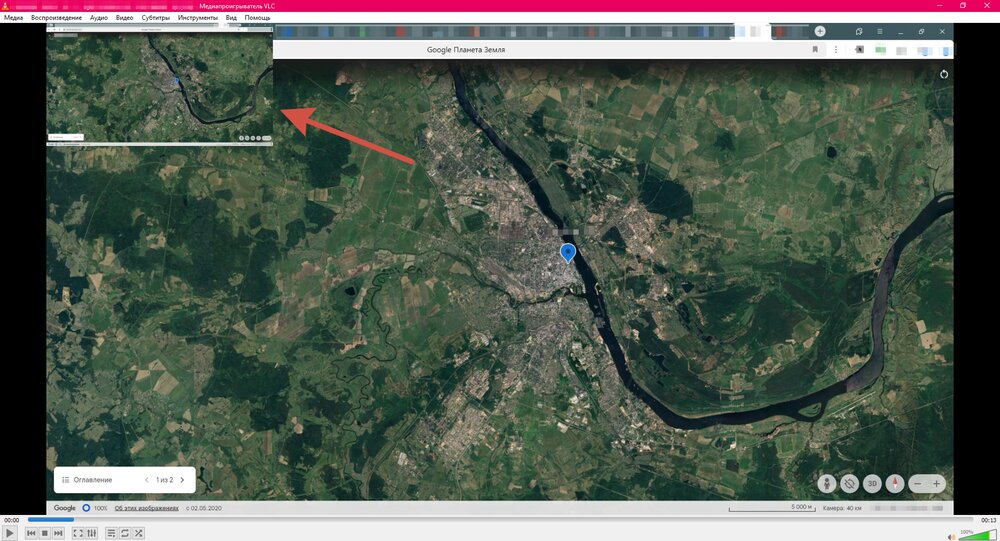The width and height of the screenshot is (1000, 541).
Task: Open the Воспроизведение menu
Action: point(57,18)
